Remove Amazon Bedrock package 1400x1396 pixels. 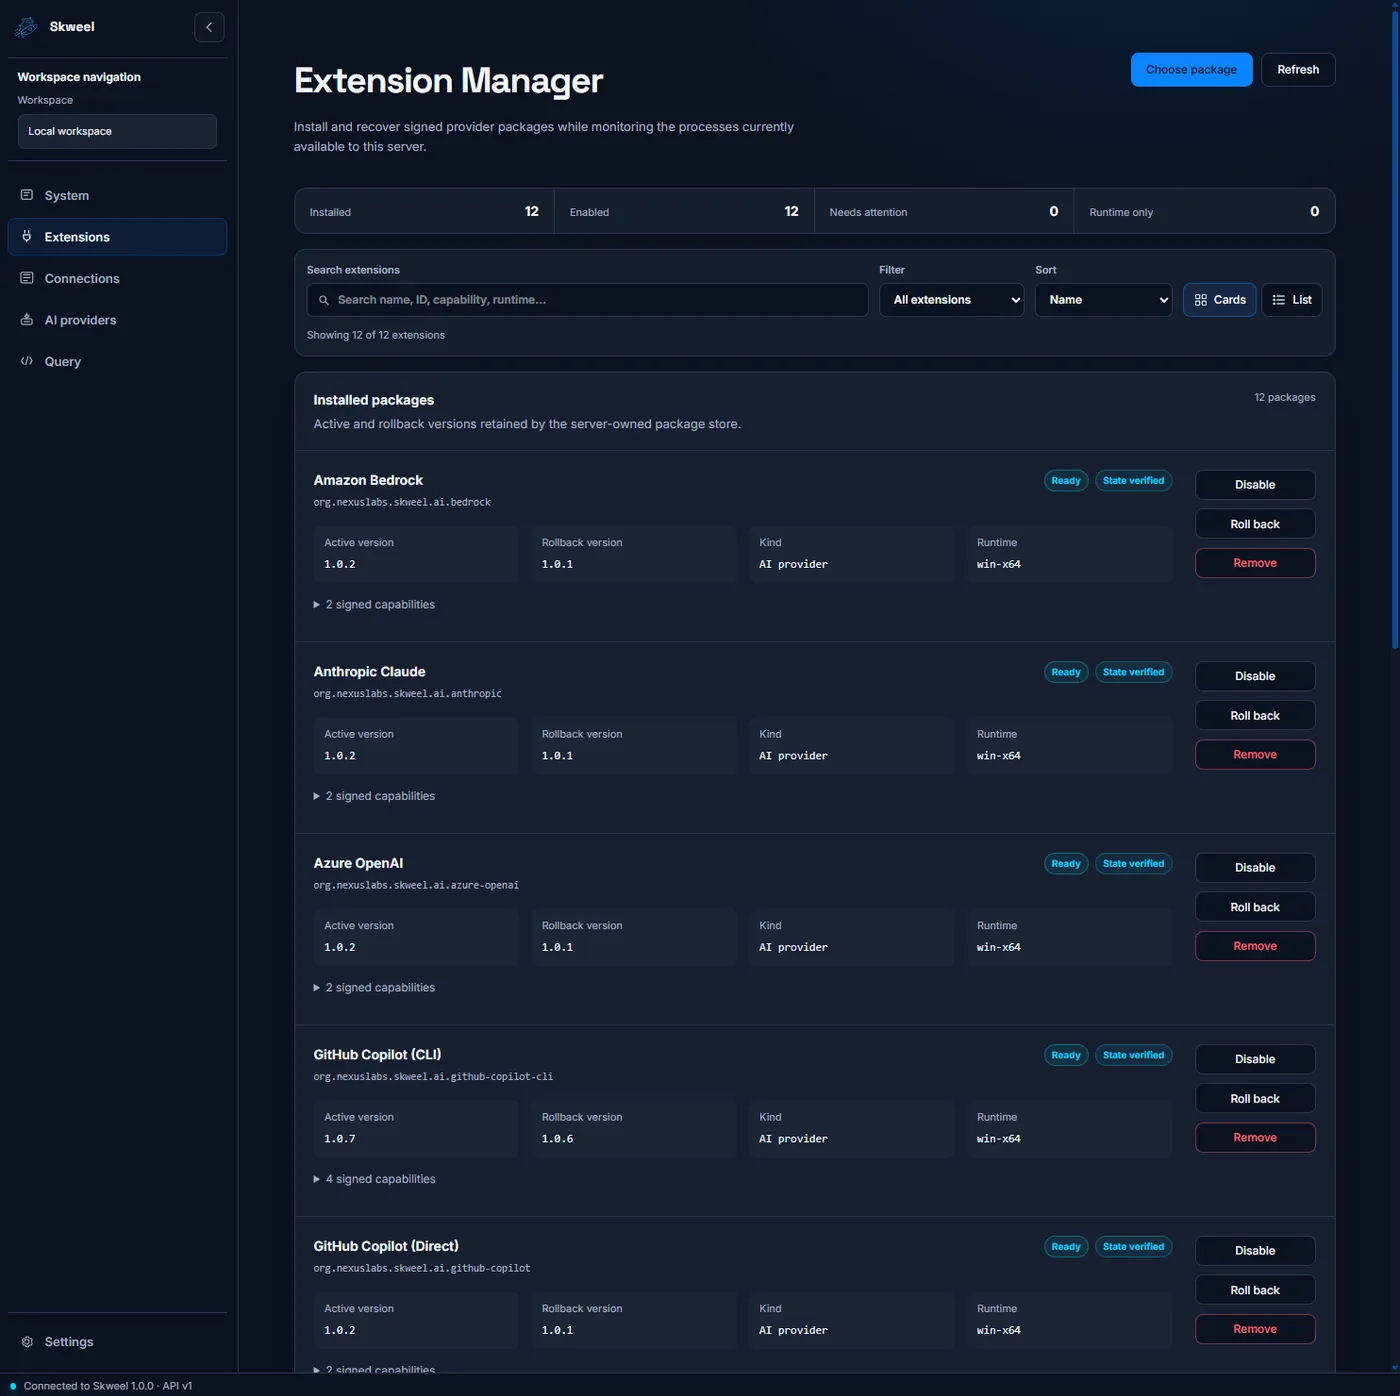coord(1255,563)
